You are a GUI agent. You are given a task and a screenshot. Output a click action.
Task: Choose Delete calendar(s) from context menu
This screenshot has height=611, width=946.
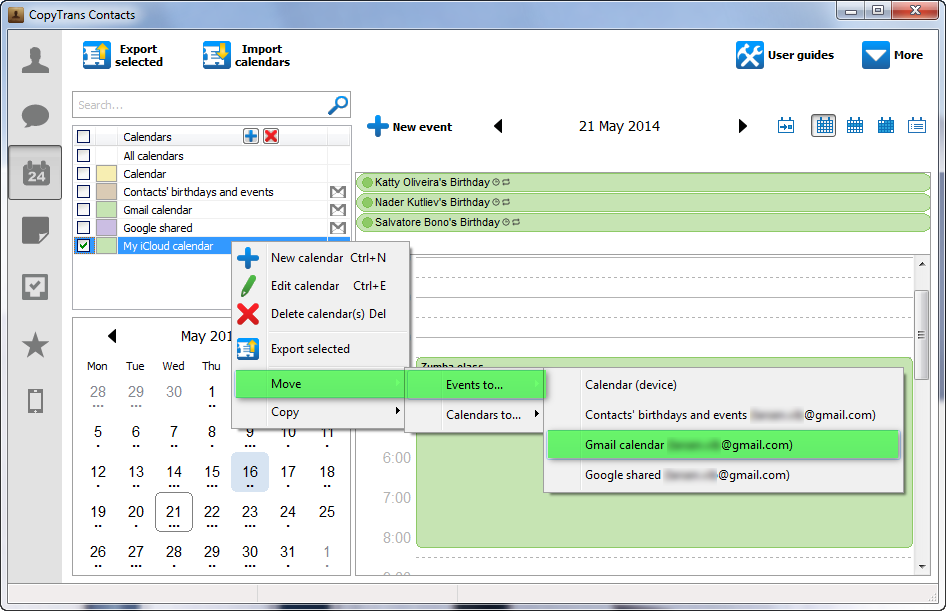(x=321, y=314)
